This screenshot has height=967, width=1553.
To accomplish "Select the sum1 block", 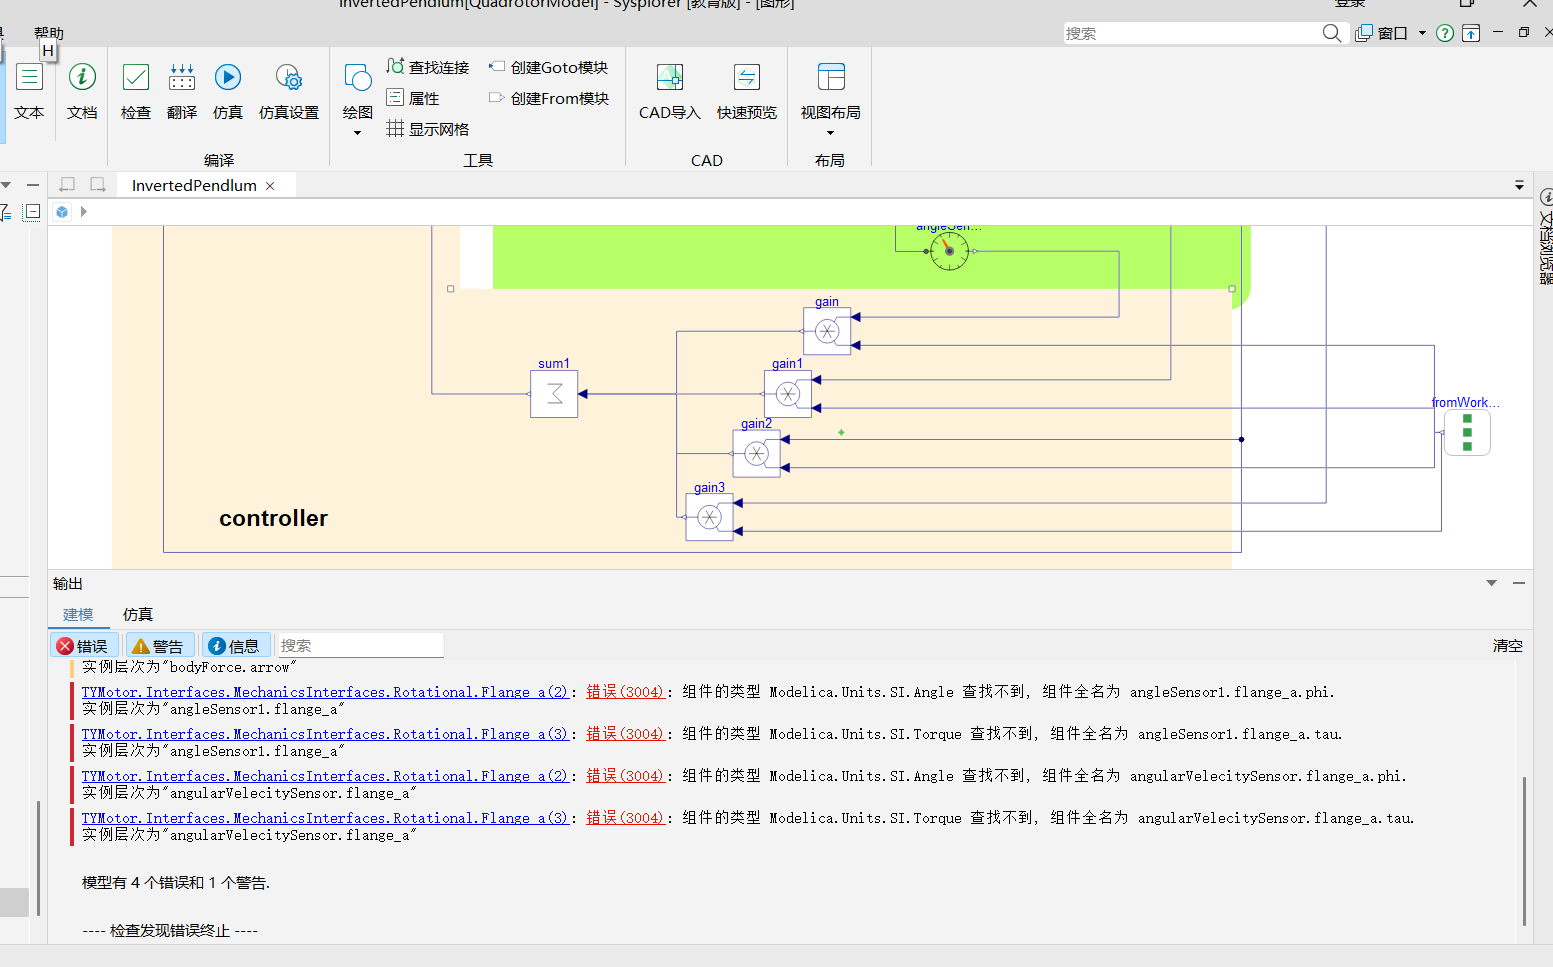I will (x=554, y=394).
